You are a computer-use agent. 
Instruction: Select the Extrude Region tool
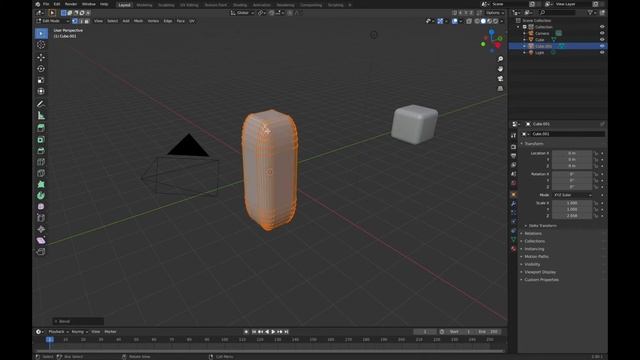[41, 128]
